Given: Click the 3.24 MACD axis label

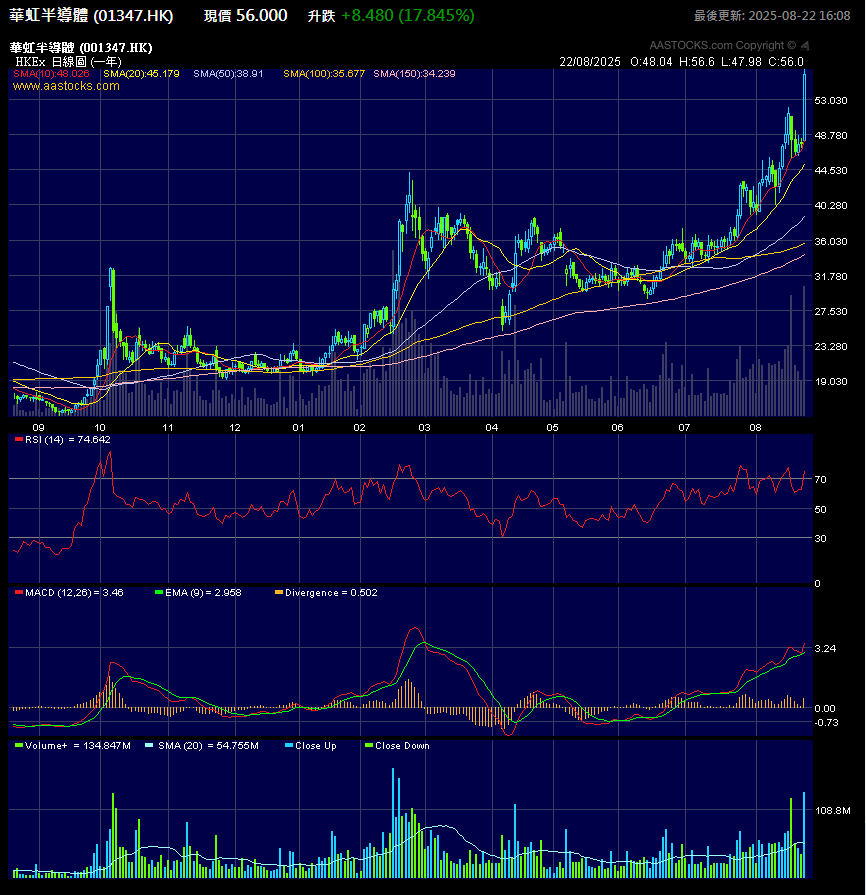Looking at the screenshot, I should click(825, 648).
